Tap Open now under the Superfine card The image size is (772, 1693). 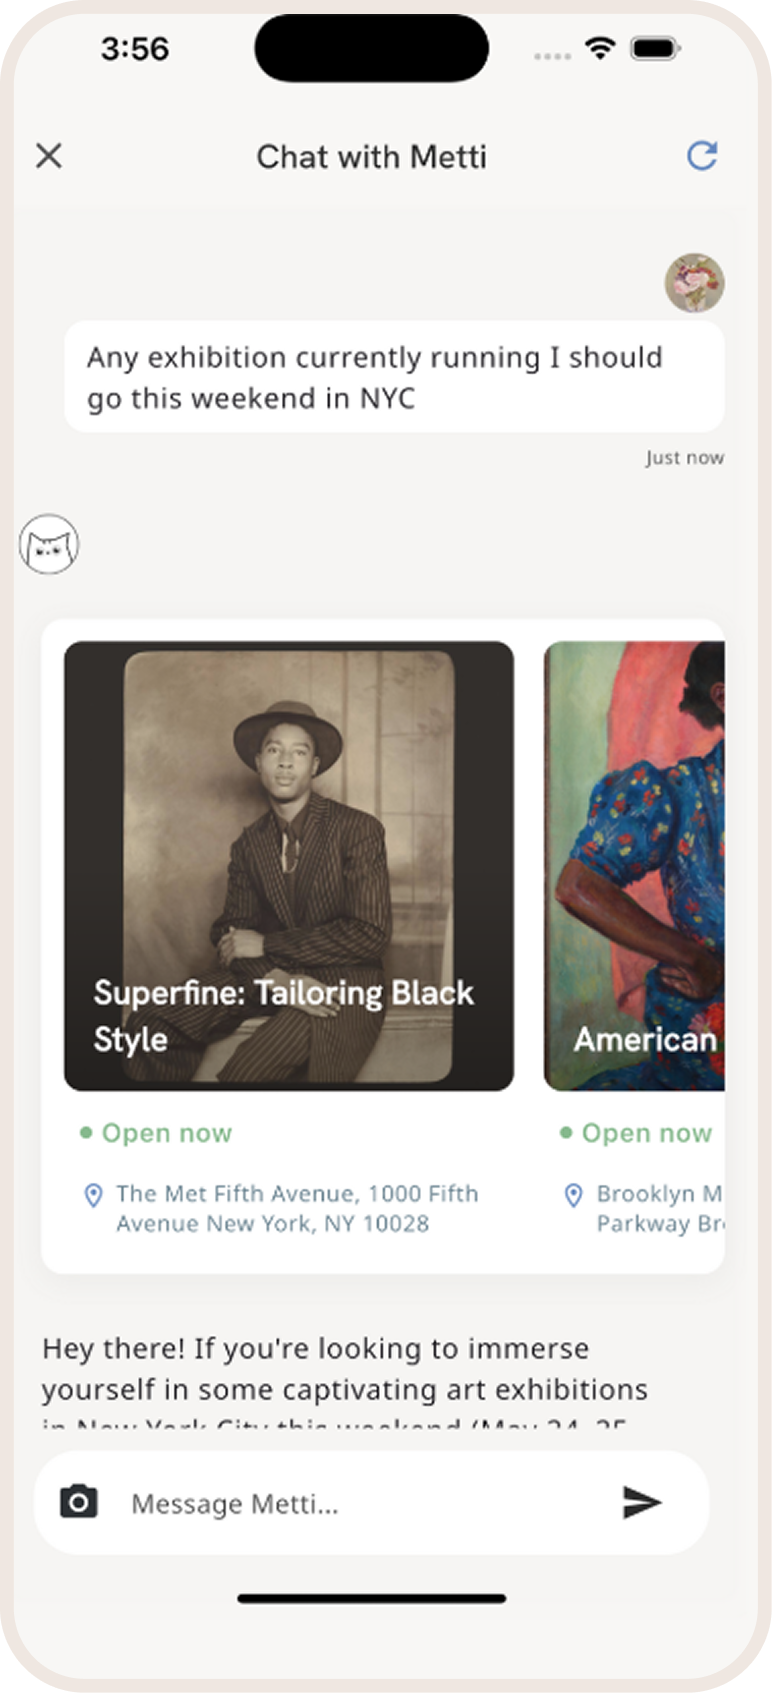point(166,1133)
